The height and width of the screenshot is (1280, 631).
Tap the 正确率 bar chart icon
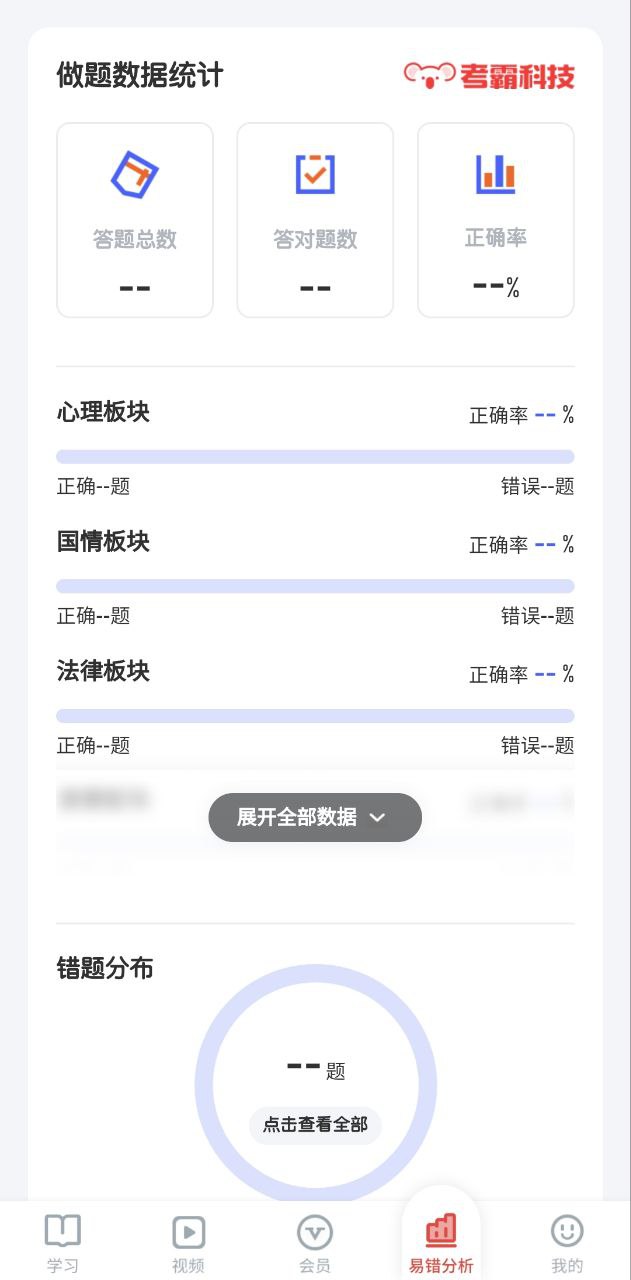(495, 174)
